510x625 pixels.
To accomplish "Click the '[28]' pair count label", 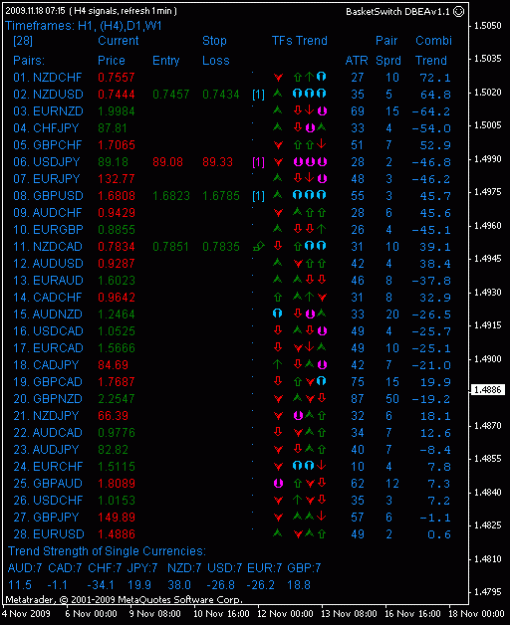I will pyautogui.click(x=23, y=41).
